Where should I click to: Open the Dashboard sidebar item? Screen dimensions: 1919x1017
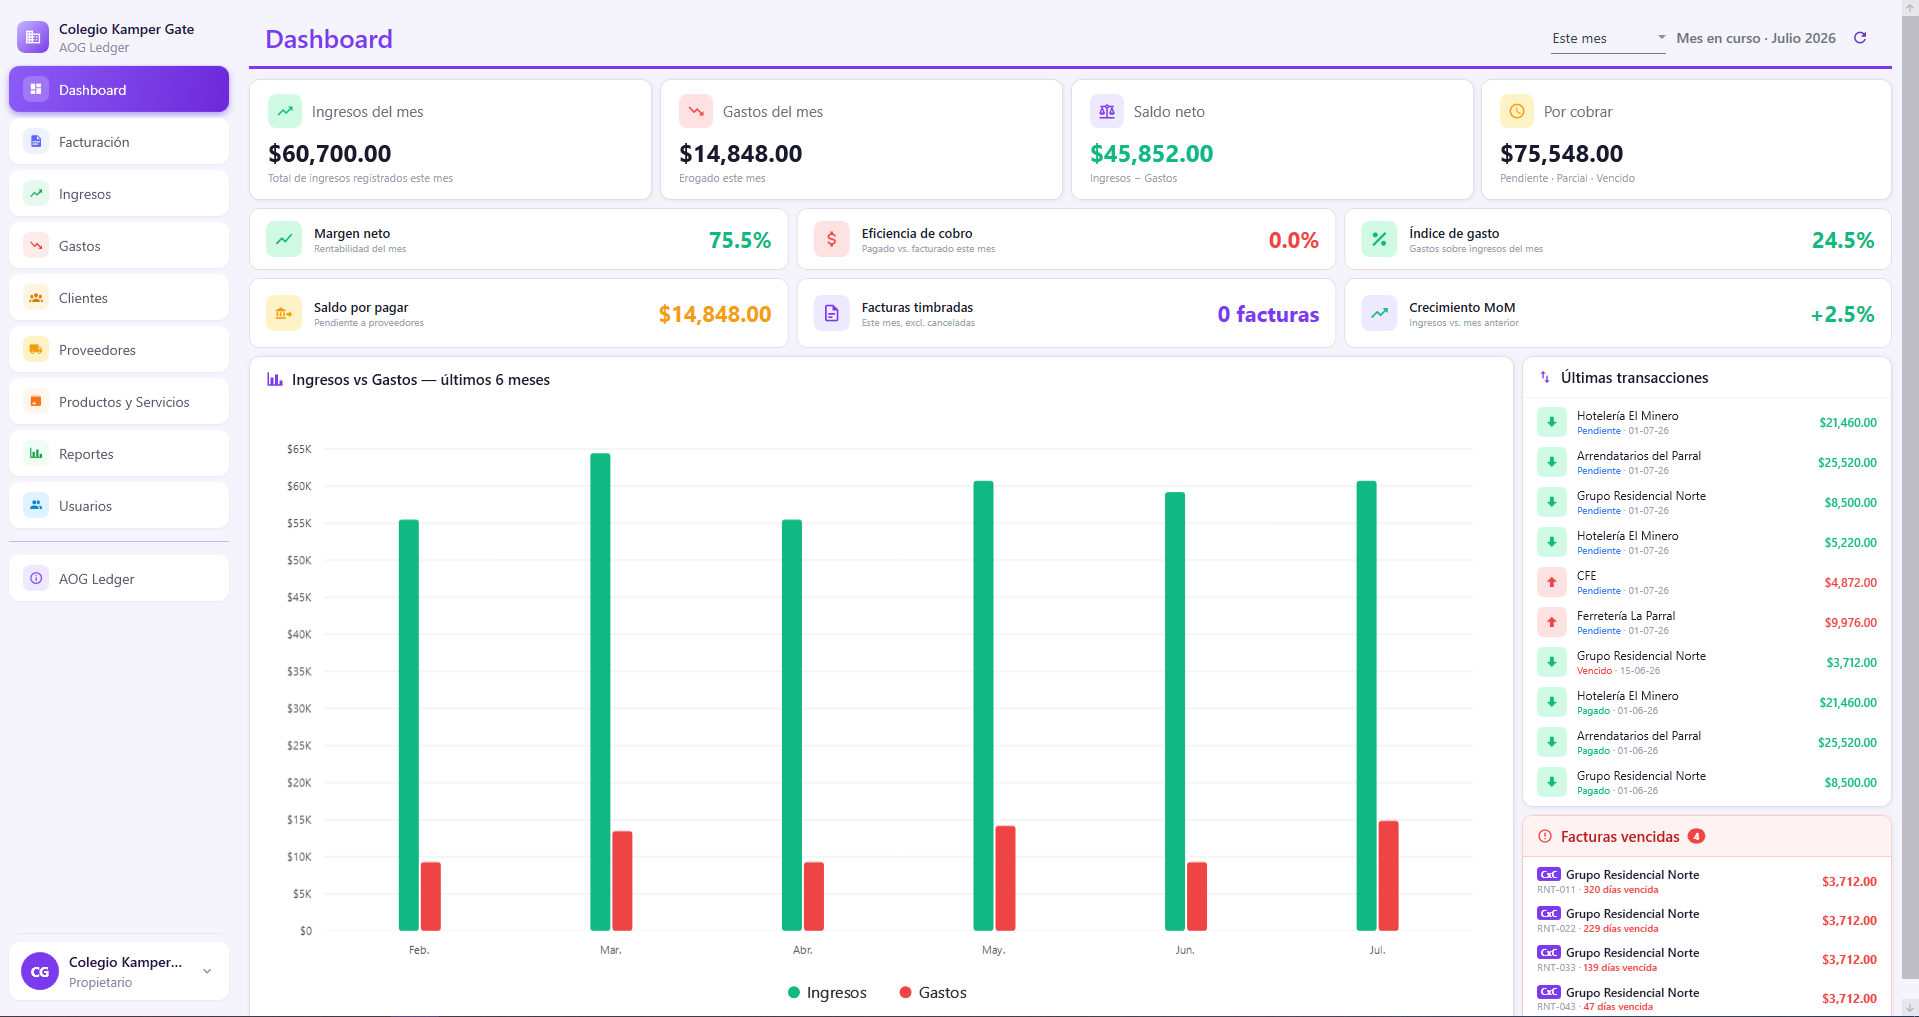click(x=119, y=90)
